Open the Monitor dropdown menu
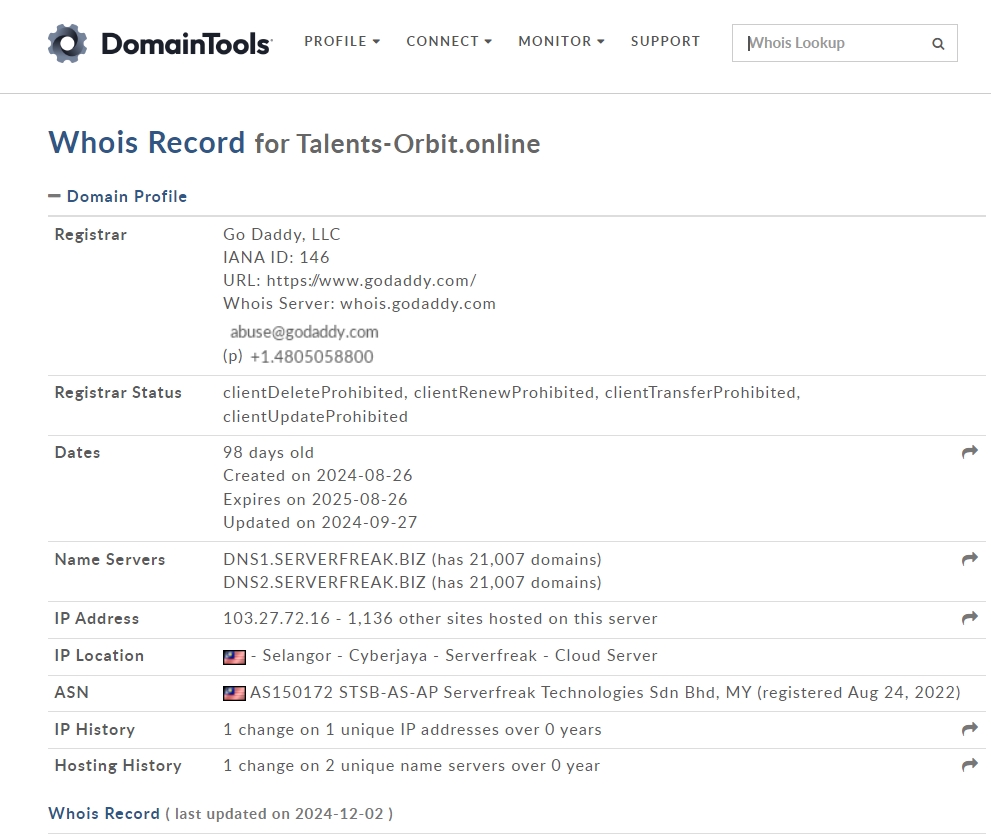The width and height of the screenshot is (991, 834). click(561, 41)
